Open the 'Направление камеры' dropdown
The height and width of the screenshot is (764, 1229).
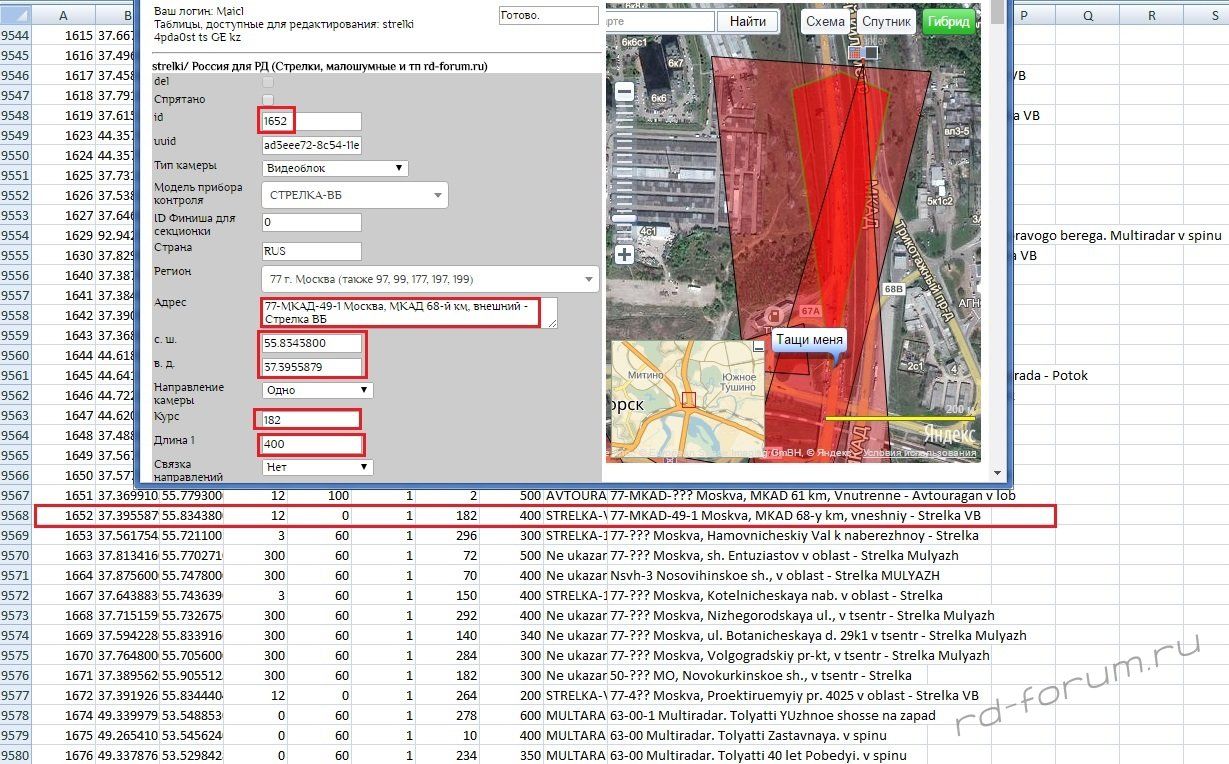(317, 390)
